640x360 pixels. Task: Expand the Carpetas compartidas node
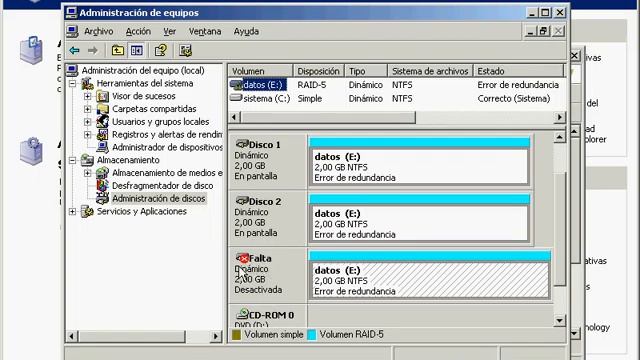pos(87,109)
